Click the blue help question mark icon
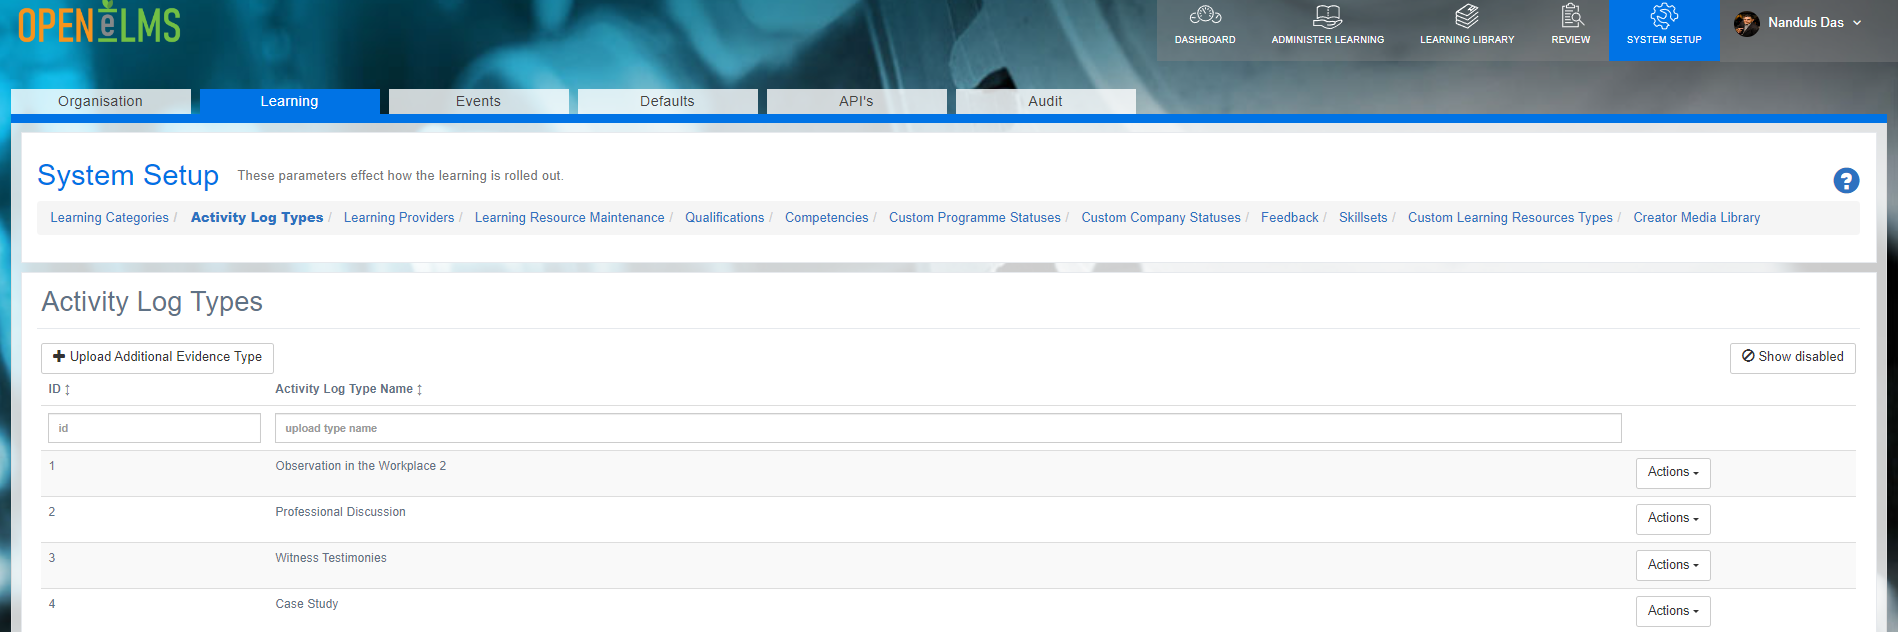The image size is (1898, 632). 1846,180
